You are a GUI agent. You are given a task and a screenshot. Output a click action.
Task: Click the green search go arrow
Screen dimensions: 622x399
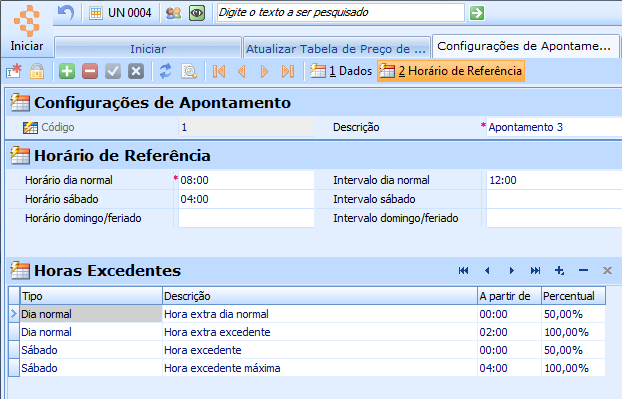pyautogui.click(x=477, y=13)
